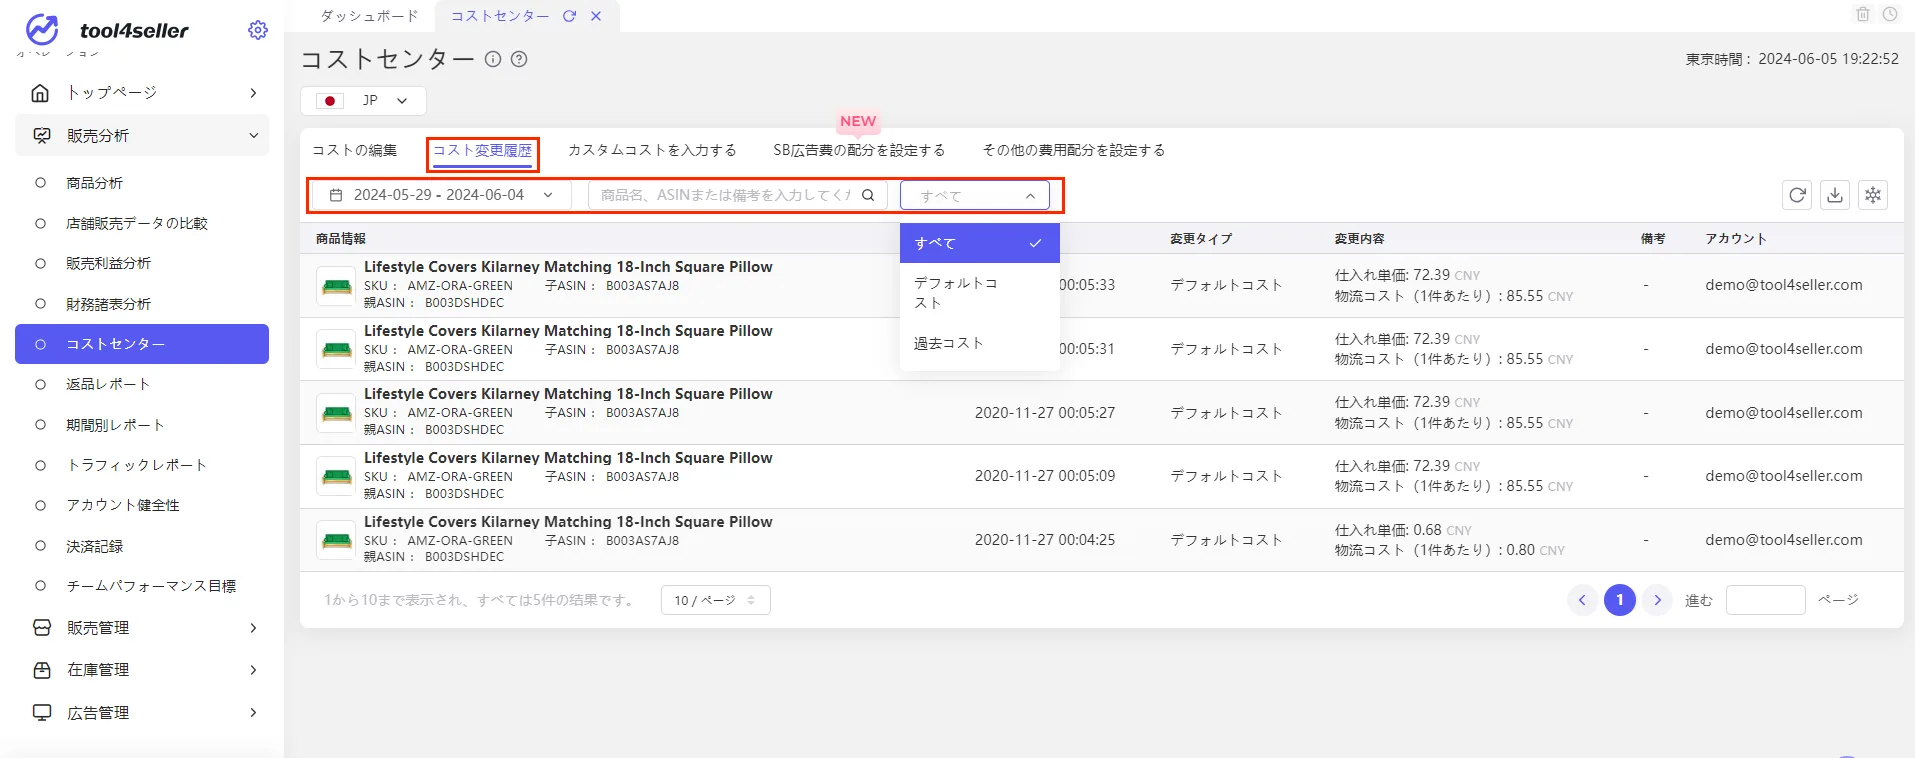Click the trash icon in top right
Screen dimensions: 1915x758
coord(1863,14)
